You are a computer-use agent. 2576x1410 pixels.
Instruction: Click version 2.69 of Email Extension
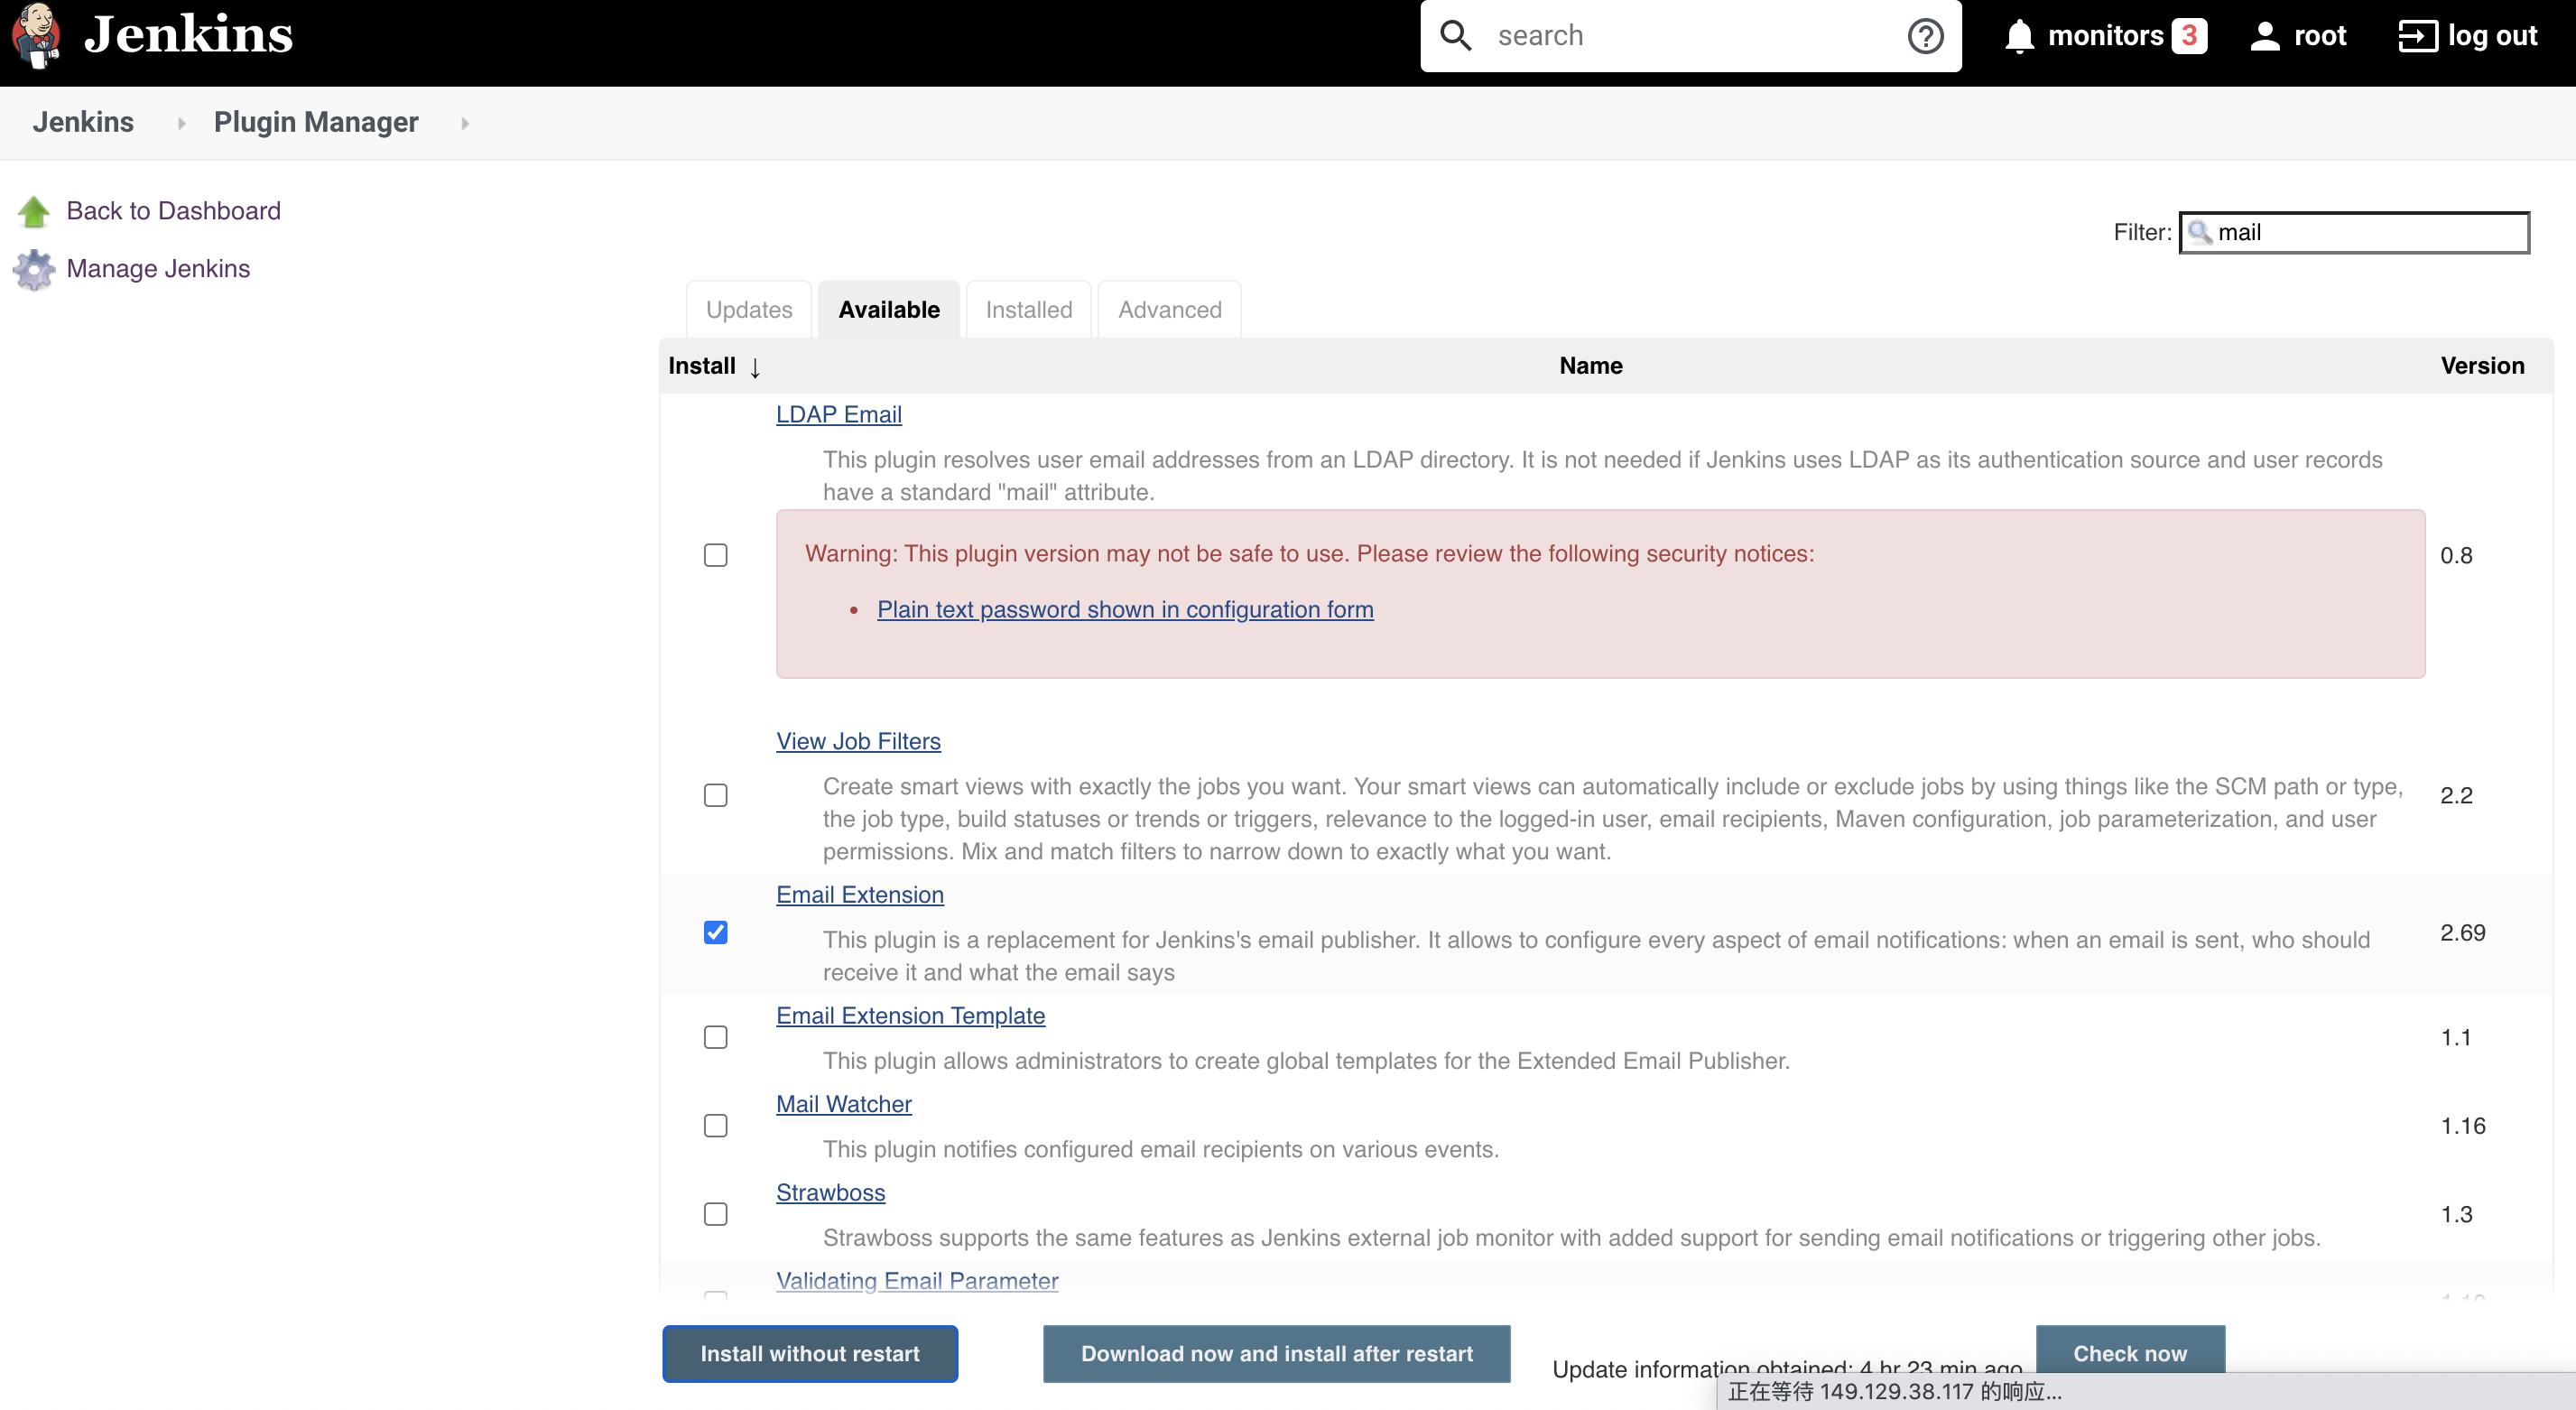2462,933
